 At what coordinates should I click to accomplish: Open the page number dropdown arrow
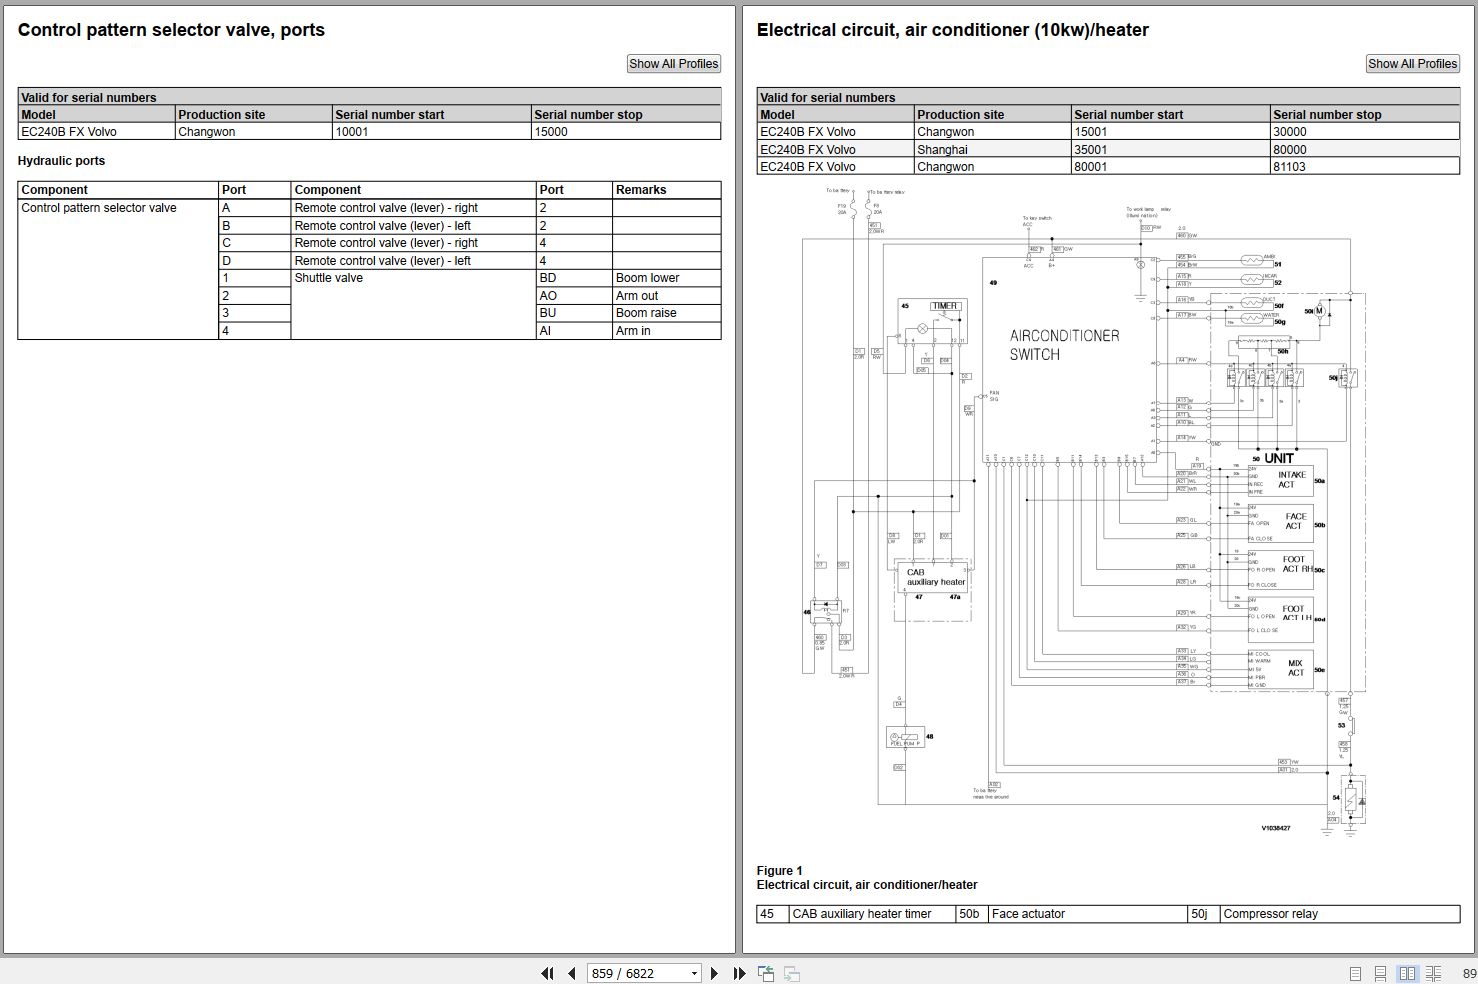694,973
